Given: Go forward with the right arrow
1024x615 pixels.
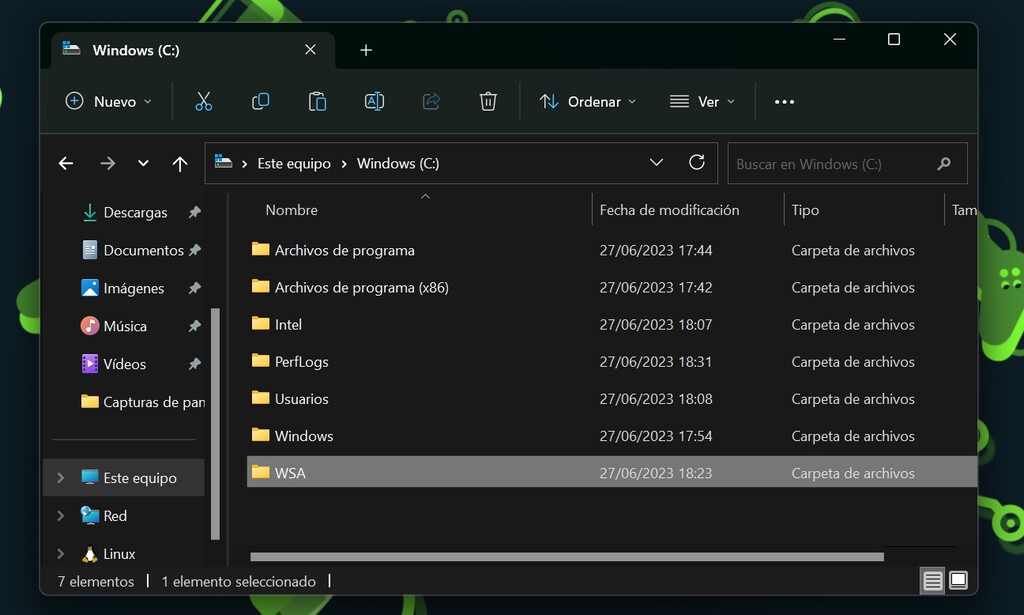Looking at the screenshot, I should (x=108, y=163).
